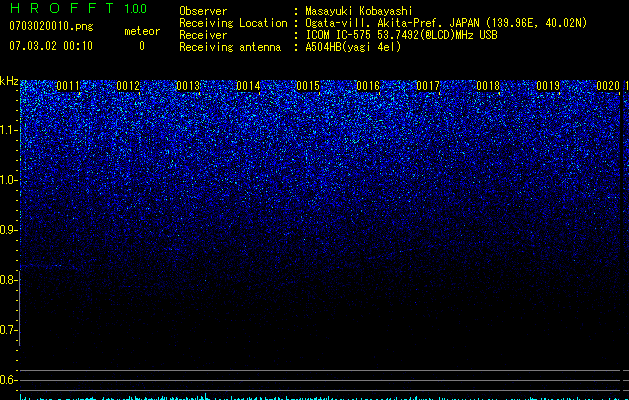Click time marker 0017

(428, 86)
